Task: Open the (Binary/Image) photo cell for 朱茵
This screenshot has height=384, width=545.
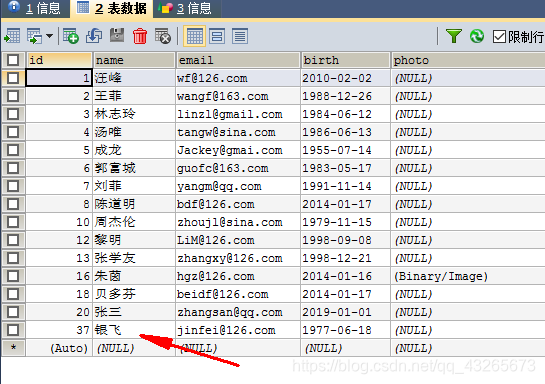Action: 468,276
